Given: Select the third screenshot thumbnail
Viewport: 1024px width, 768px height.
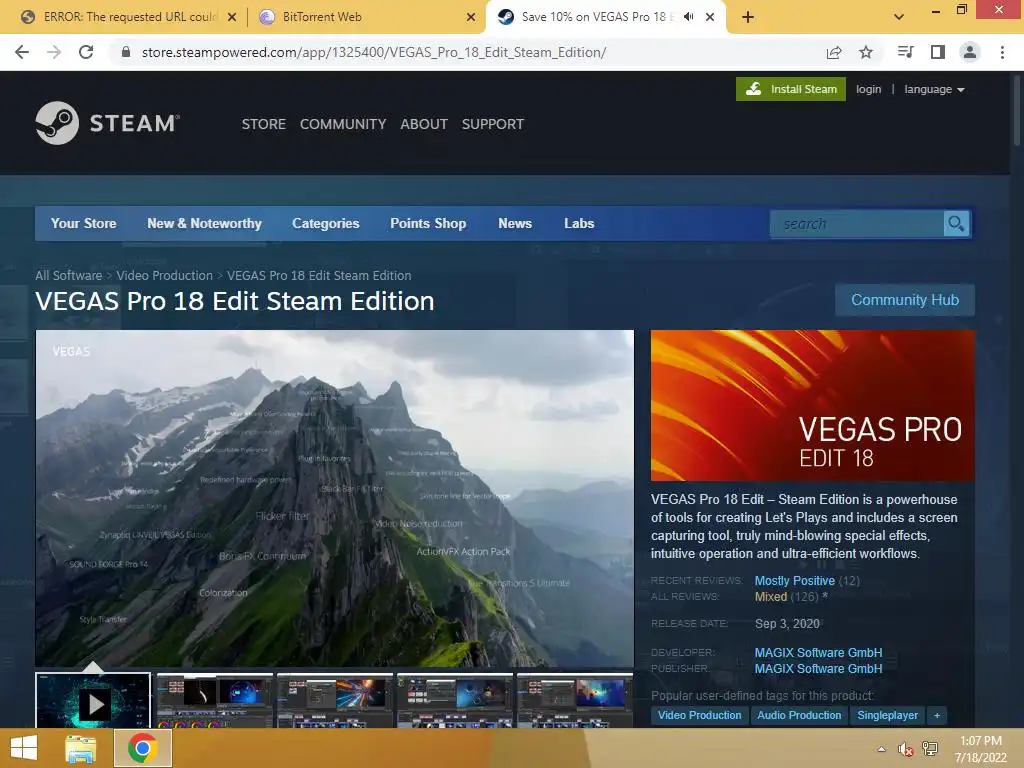Looking at the screenshot, I should (335, 701).
